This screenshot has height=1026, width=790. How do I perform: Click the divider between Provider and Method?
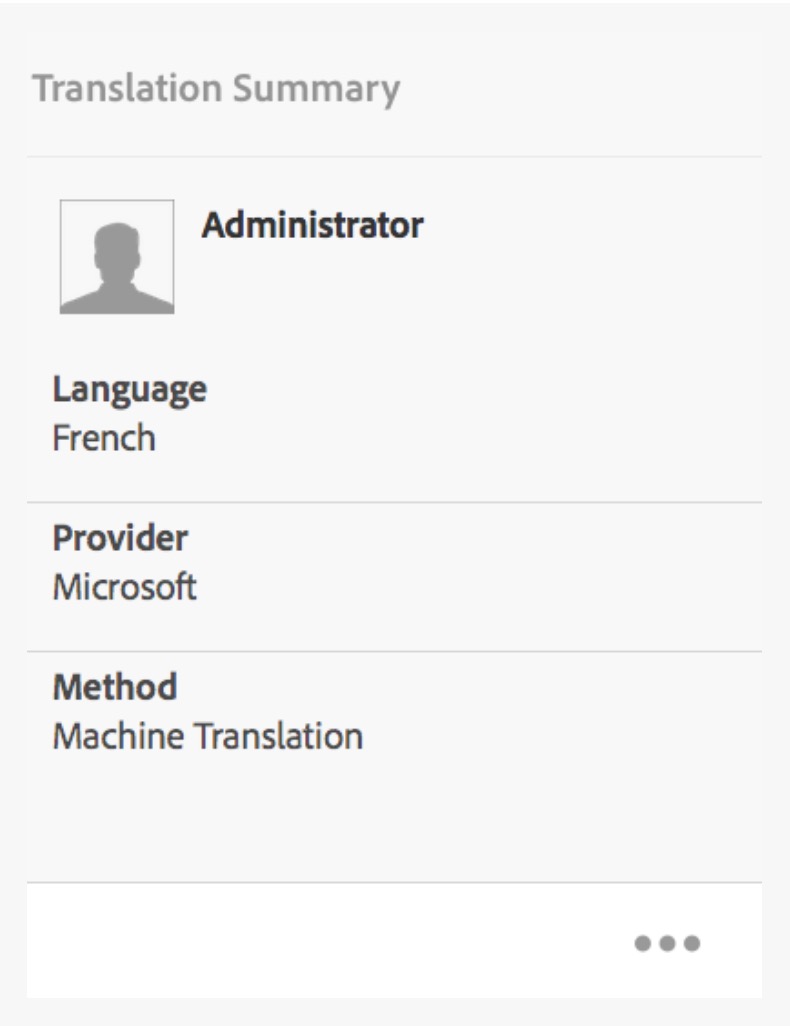point(394,652)
